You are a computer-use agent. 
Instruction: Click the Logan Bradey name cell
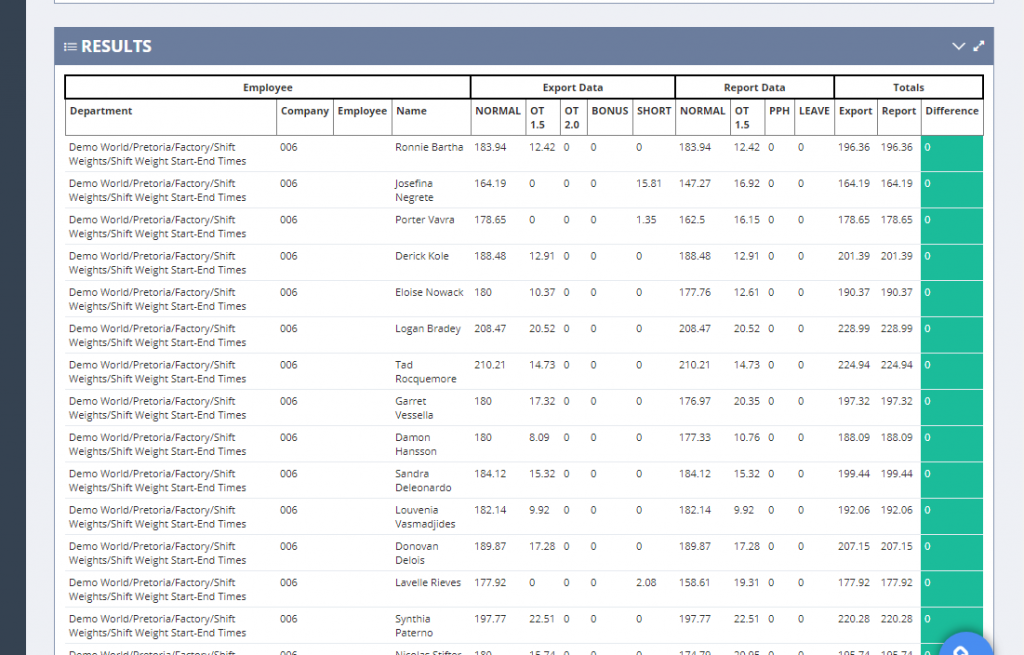click(427, 329)
